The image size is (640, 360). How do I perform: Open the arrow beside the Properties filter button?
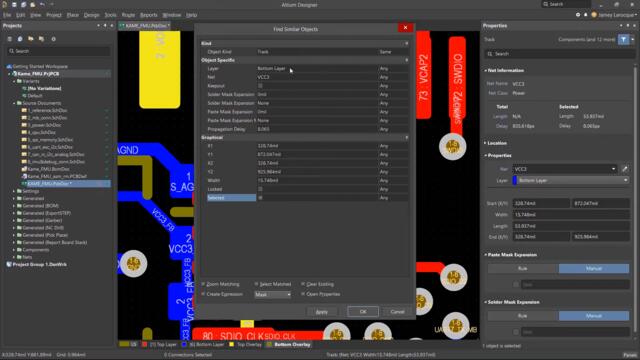pos(633,39)
